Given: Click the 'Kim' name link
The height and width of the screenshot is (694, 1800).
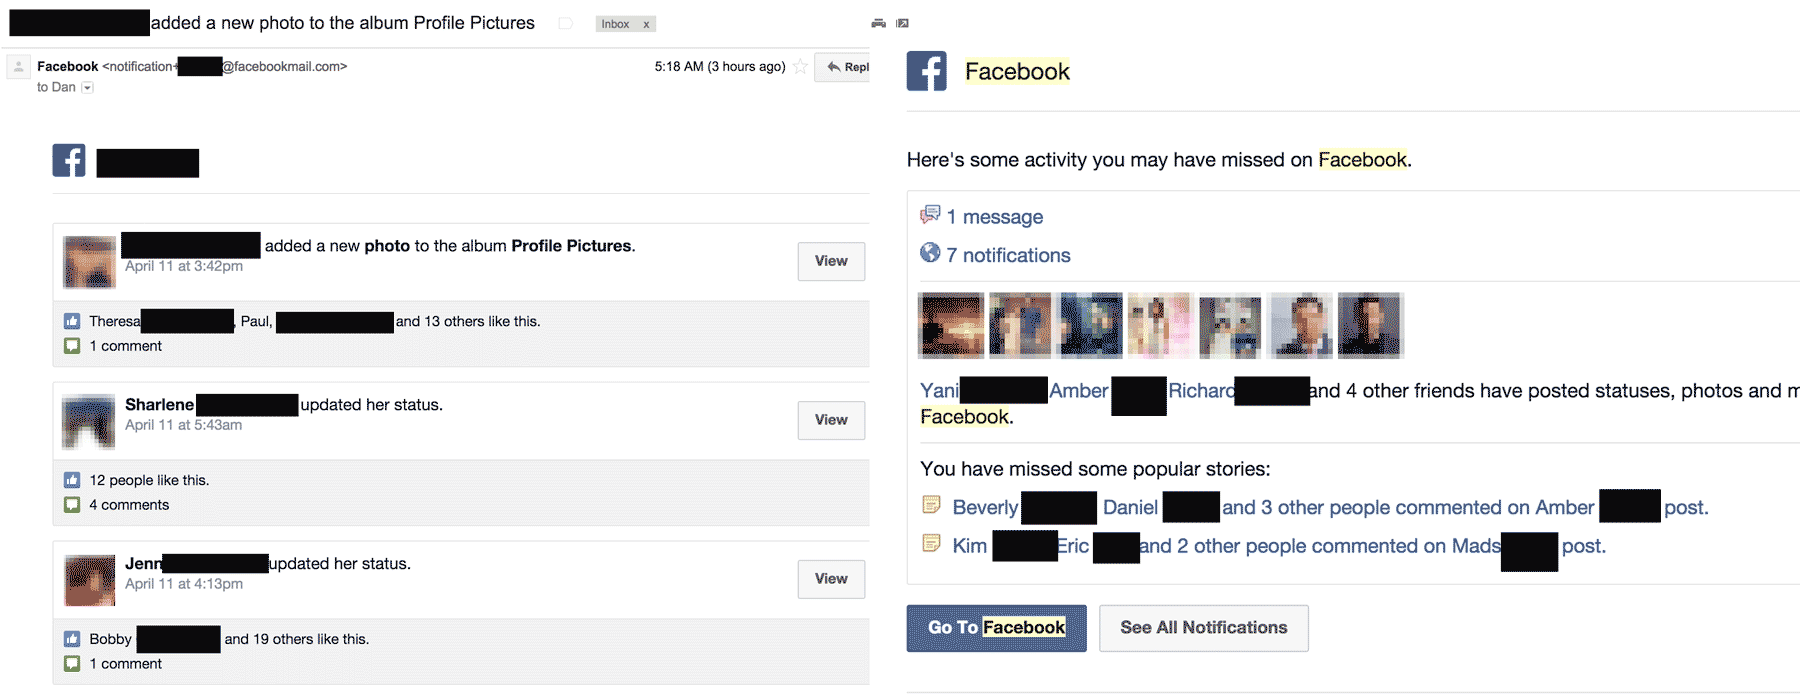Looking at the screenshot, I should click(970, 546).
